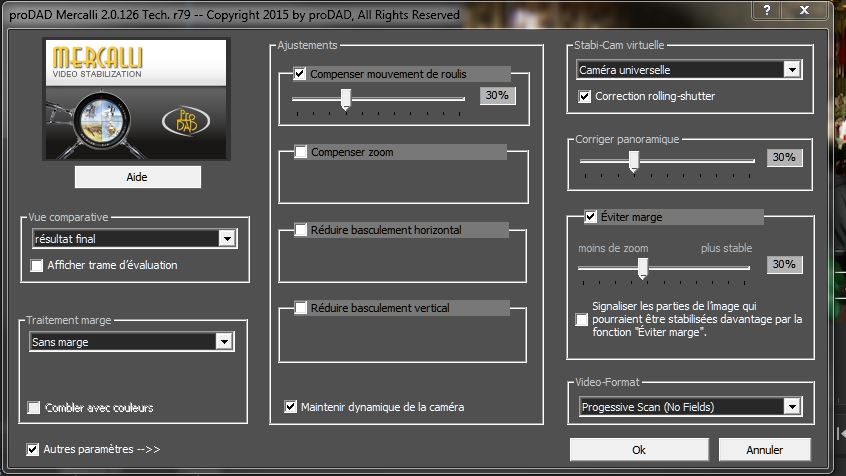Click the Mercalli video stabilization logo image
The width and height of the screenshot is (846, 476).
[136, 99]
